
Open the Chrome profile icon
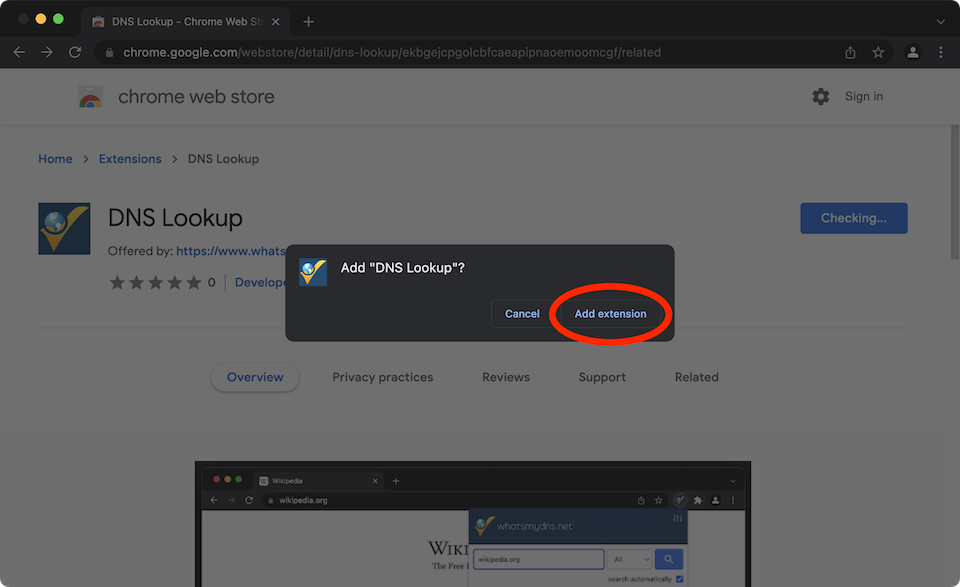(912, 52)
